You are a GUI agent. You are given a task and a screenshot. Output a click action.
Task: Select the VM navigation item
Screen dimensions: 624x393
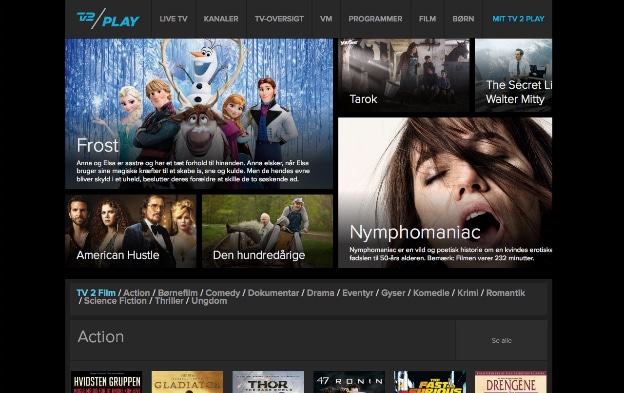pyautogui.click(x=326, y=19)
